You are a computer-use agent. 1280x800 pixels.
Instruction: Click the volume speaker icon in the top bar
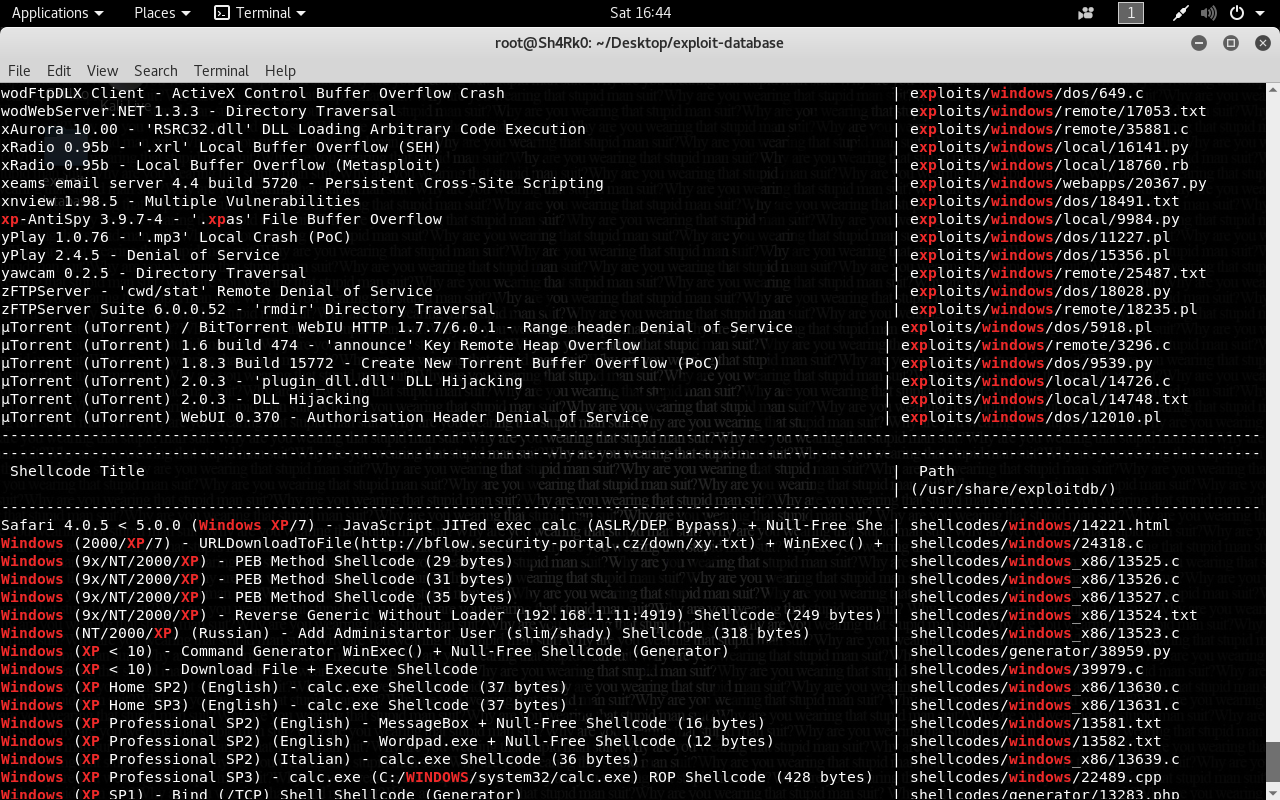coord(1207,13)
